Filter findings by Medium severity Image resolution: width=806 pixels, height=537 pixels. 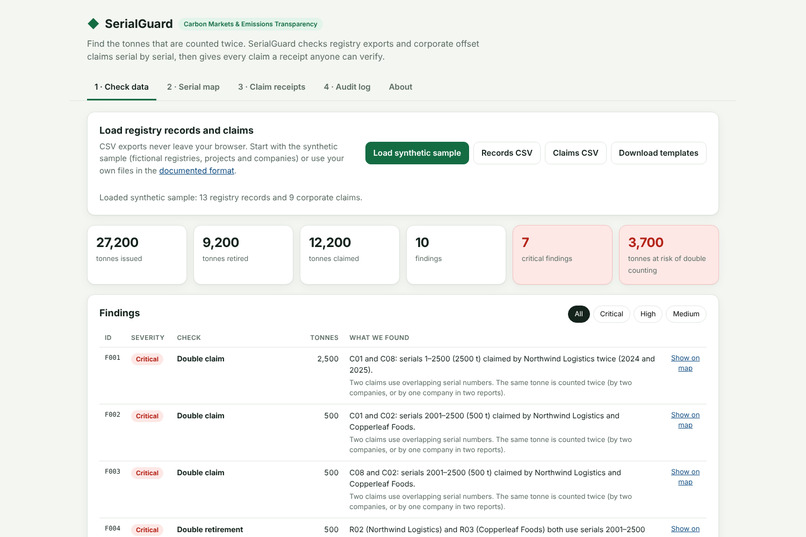click(686, 314)
